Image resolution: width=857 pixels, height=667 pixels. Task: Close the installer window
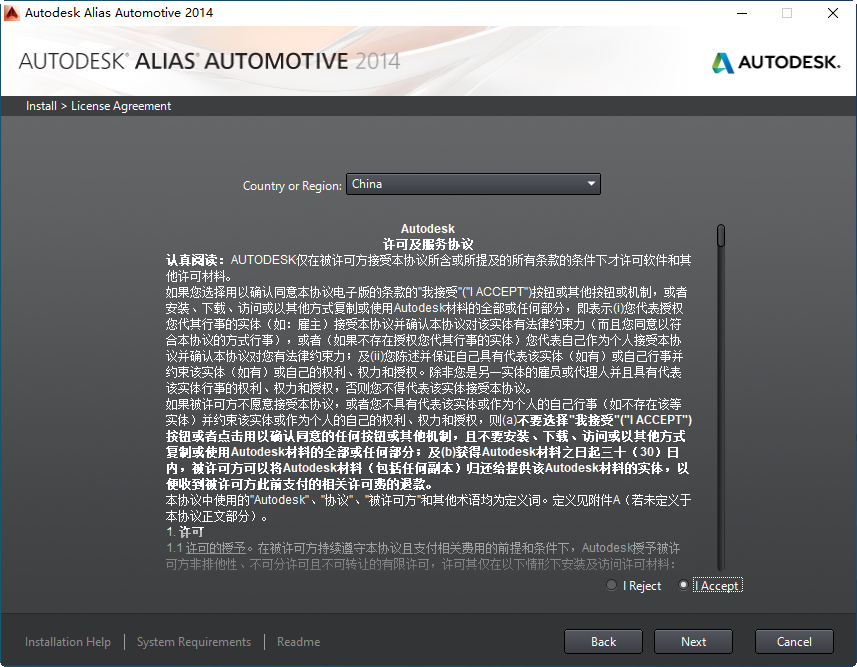pyautogui.click(x=832, y=13)
